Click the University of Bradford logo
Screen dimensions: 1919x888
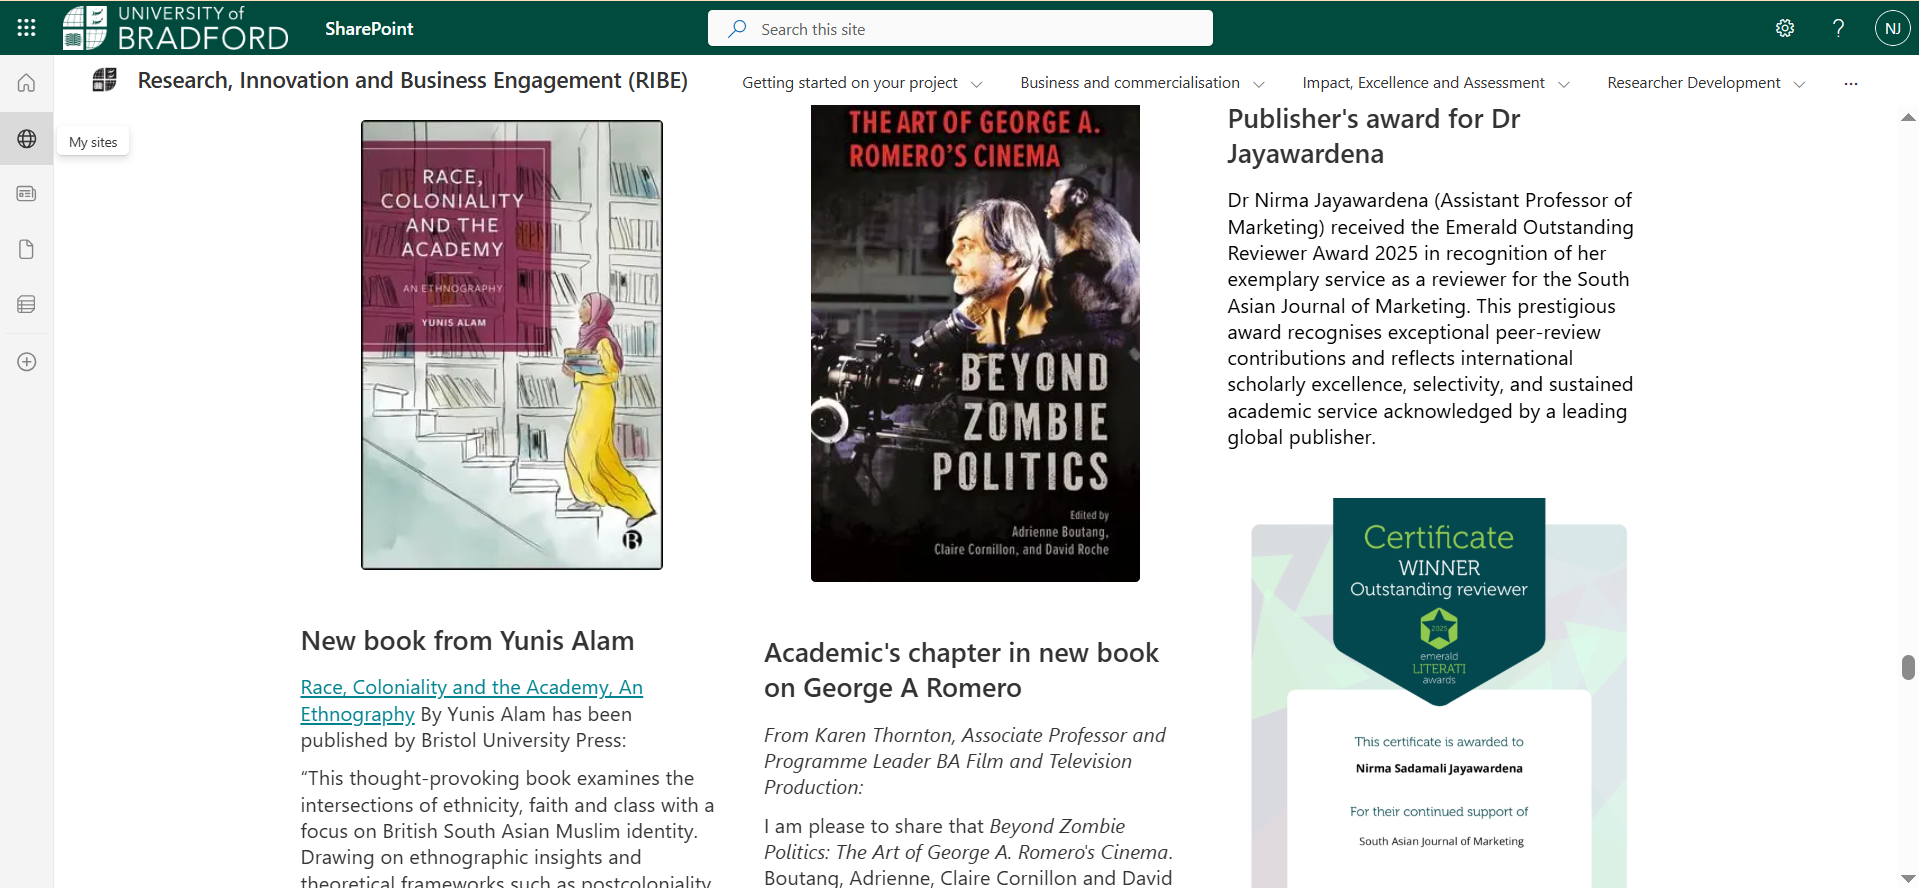pyautogui.click(x=176, y=28)
